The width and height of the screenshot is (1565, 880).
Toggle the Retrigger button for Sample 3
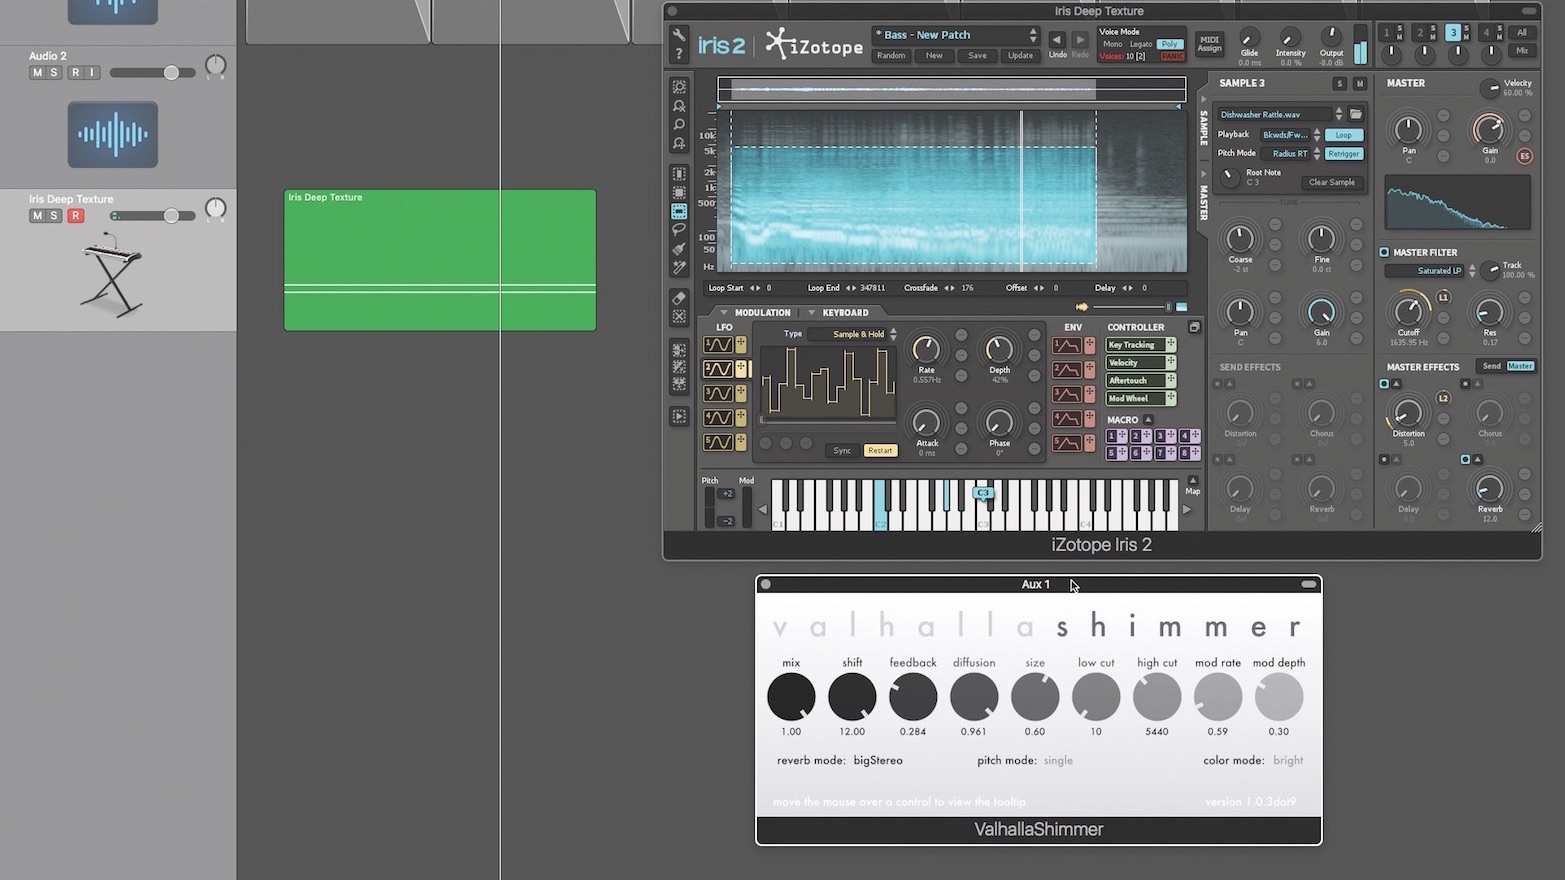(x=1344, y=154)
